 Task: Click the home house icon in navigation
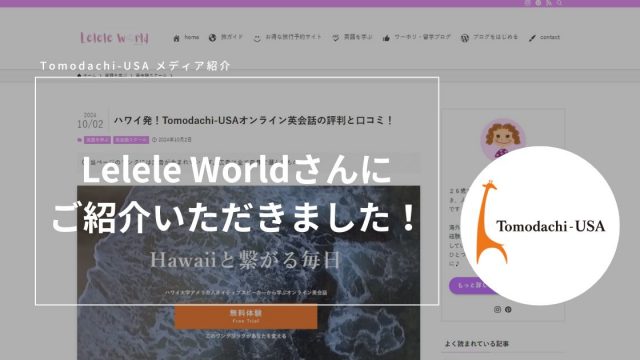[176, 38]
